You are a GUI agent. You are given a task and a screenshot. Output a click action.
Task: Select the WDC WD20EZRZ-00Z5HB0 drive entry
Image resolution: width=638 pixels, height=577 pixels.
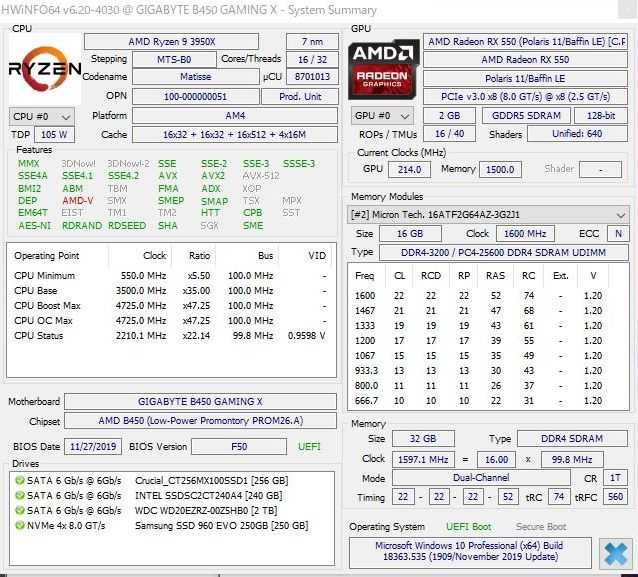172,511
